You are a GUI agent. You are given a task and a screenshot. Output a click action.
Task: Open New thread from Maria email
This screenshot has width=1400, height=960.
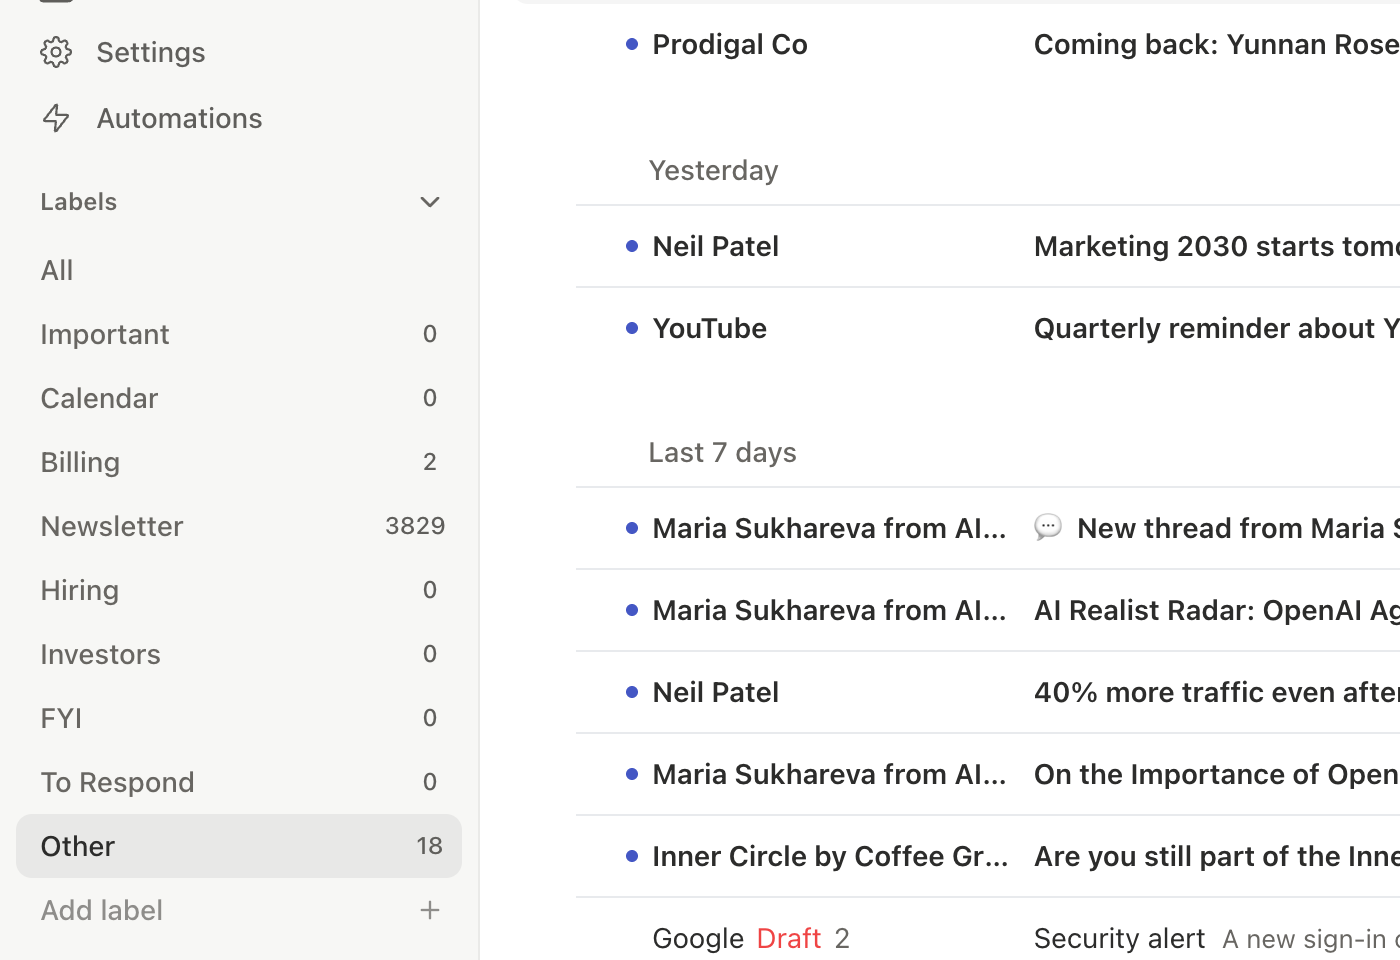pos(988,528)
